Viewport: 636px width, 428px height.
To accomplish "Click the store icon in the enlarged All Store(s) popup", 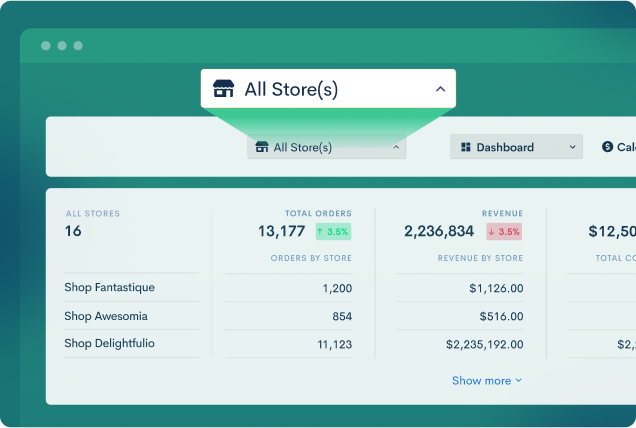I will [x=223, y=89].
